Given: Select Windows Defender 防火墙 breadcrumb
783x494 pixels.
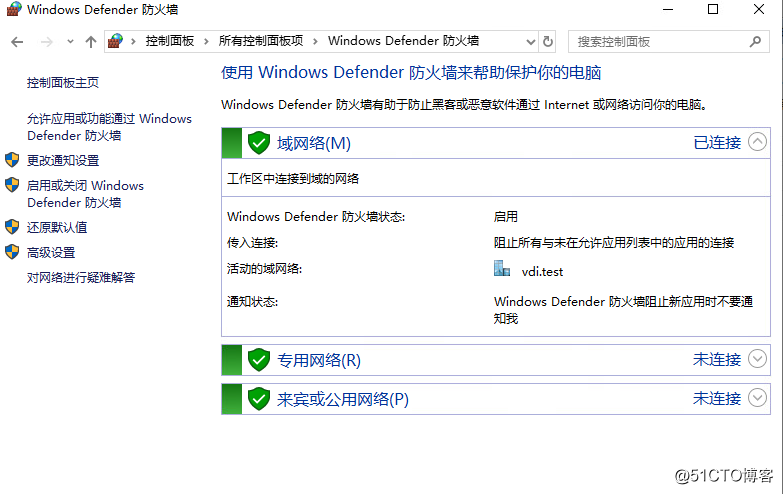Looking at the screenshot, I should (403, 41).
